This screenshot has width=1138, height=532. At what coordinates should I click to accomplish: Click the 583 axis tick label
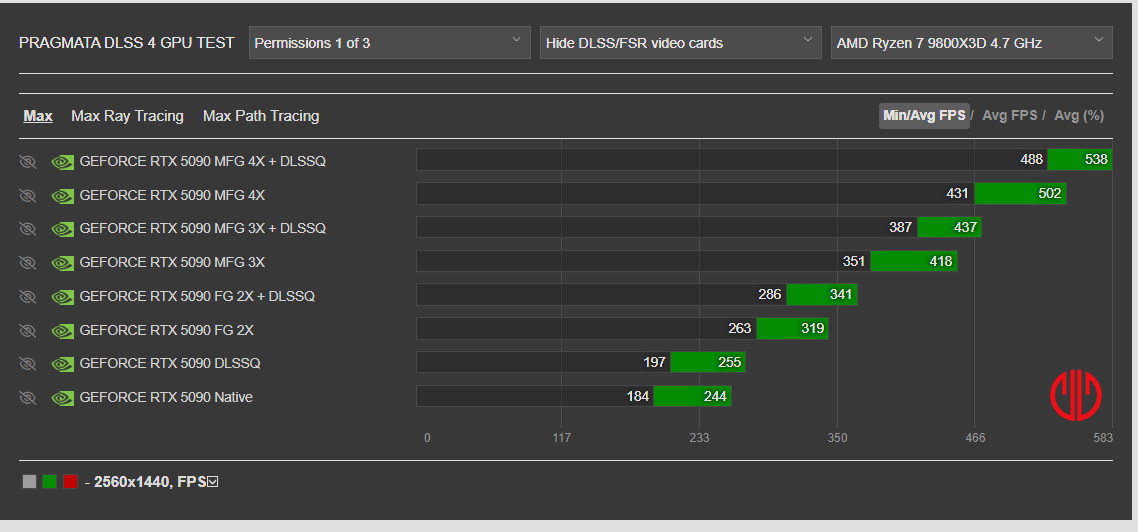pyautogui.click(x=1102, y=438)
